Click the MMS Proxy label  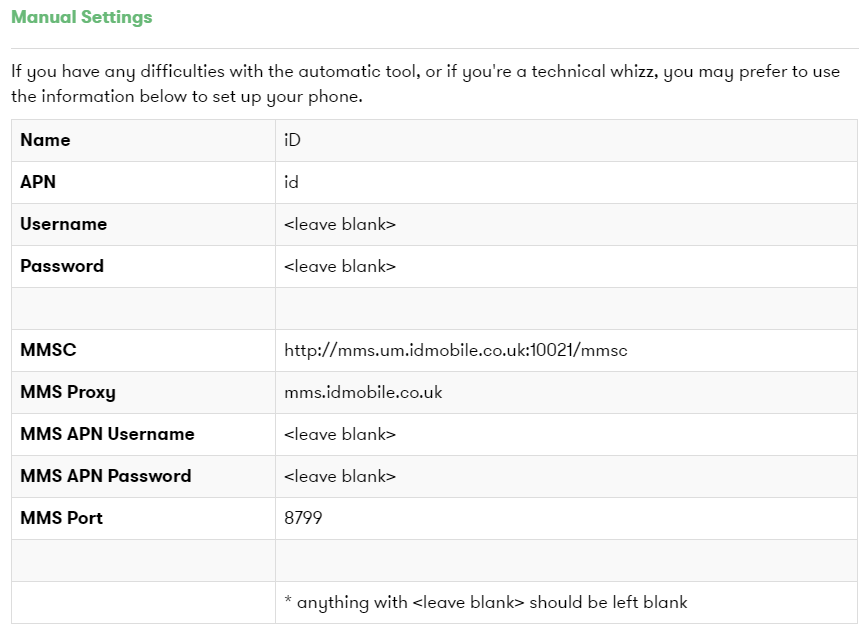[68, 392]
